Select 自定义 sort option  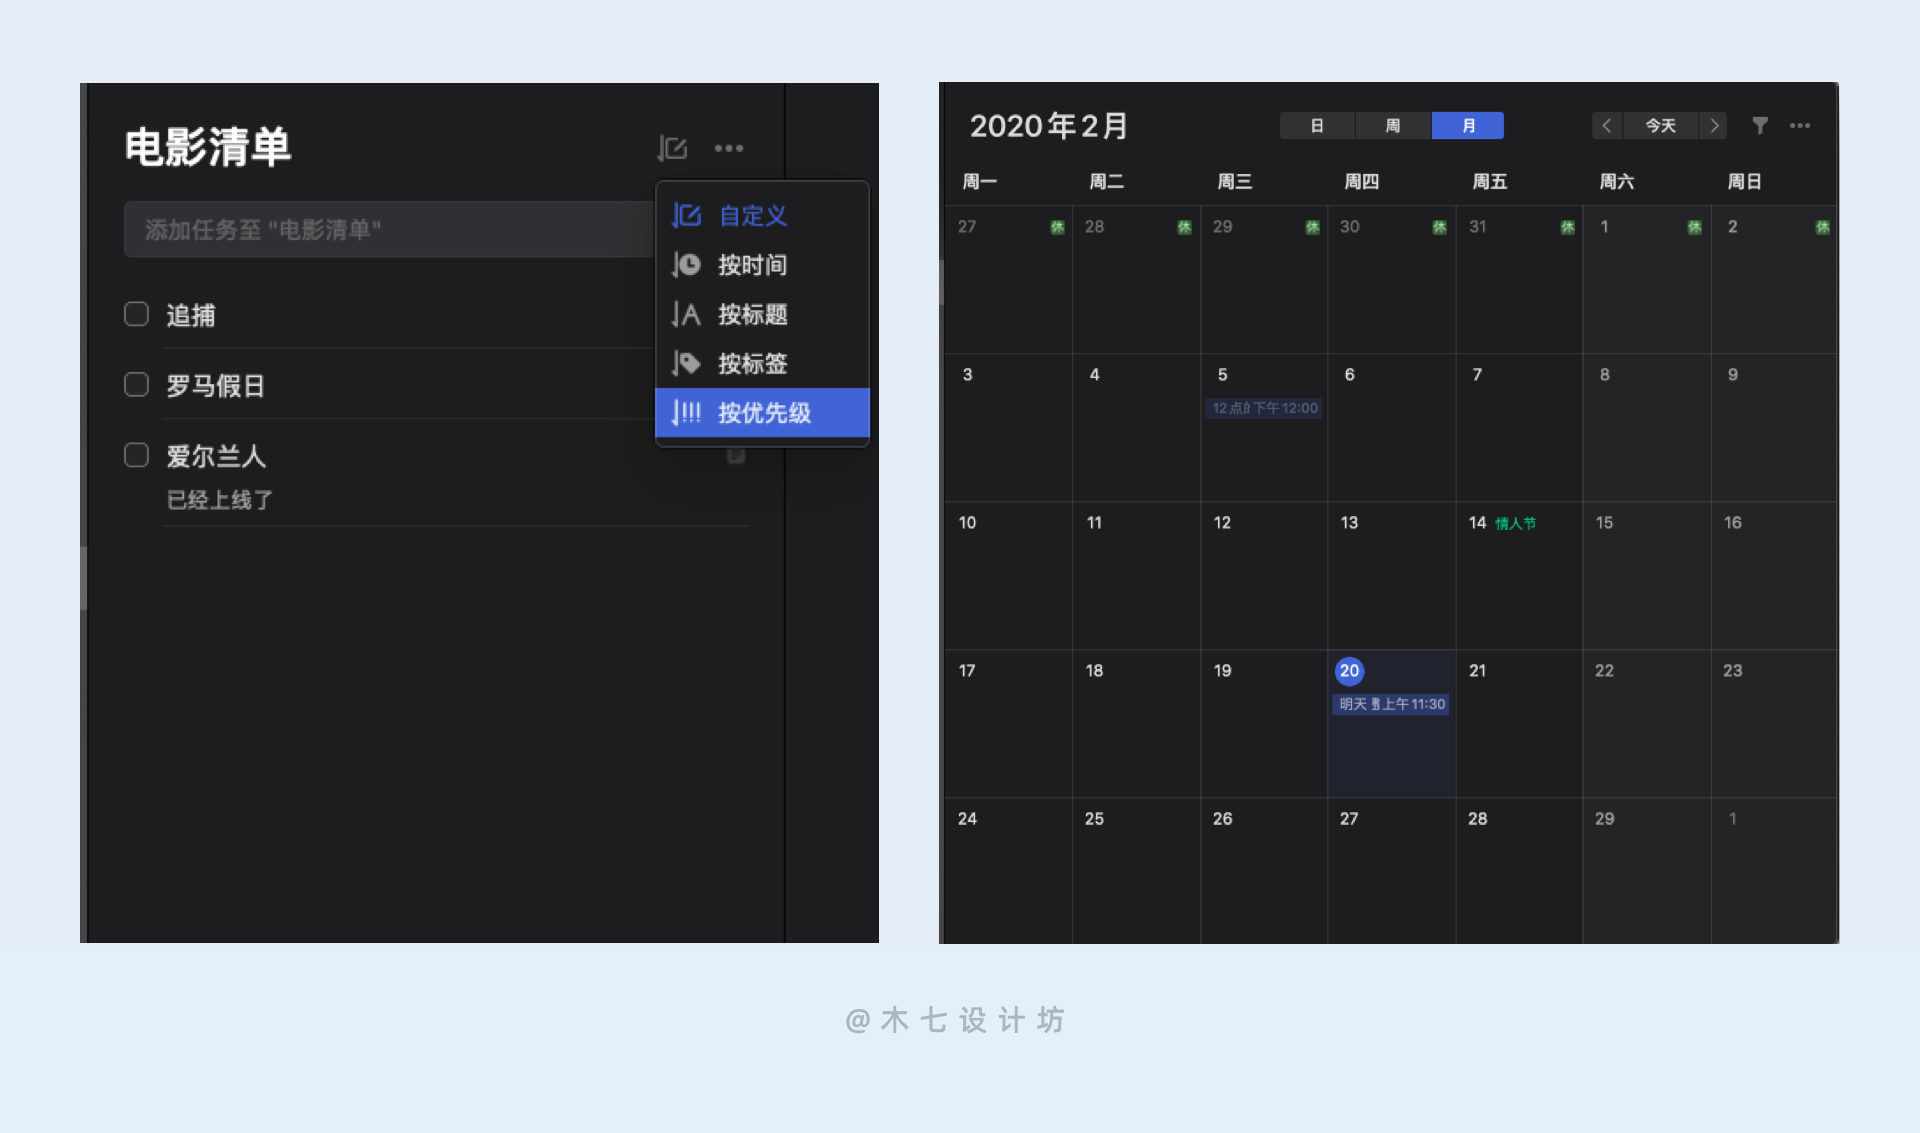pos(752,215)
